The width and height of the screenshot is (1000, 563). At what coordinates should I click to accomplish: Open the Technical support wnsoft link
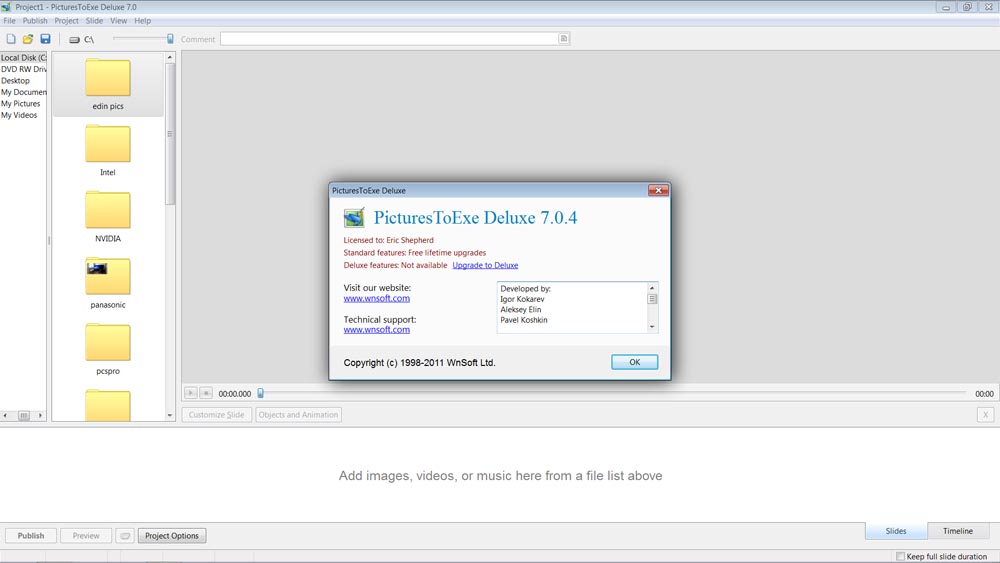click(376, 330)
